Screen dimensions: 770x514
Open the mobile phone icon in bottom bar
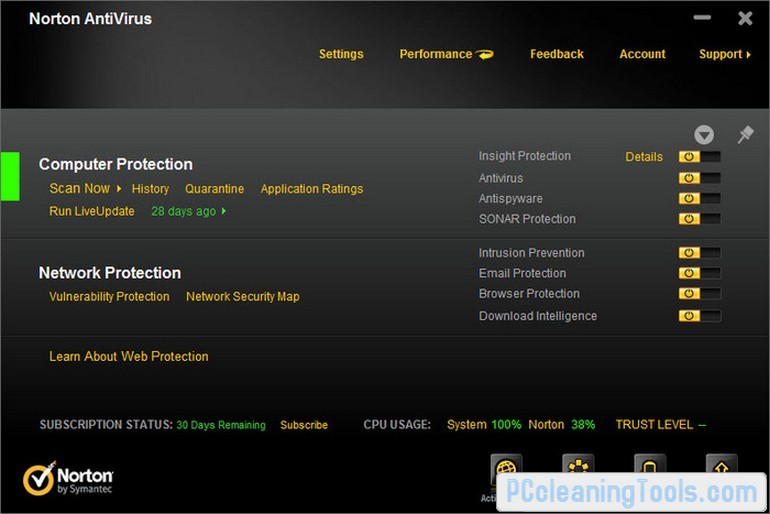coord(650,463)
